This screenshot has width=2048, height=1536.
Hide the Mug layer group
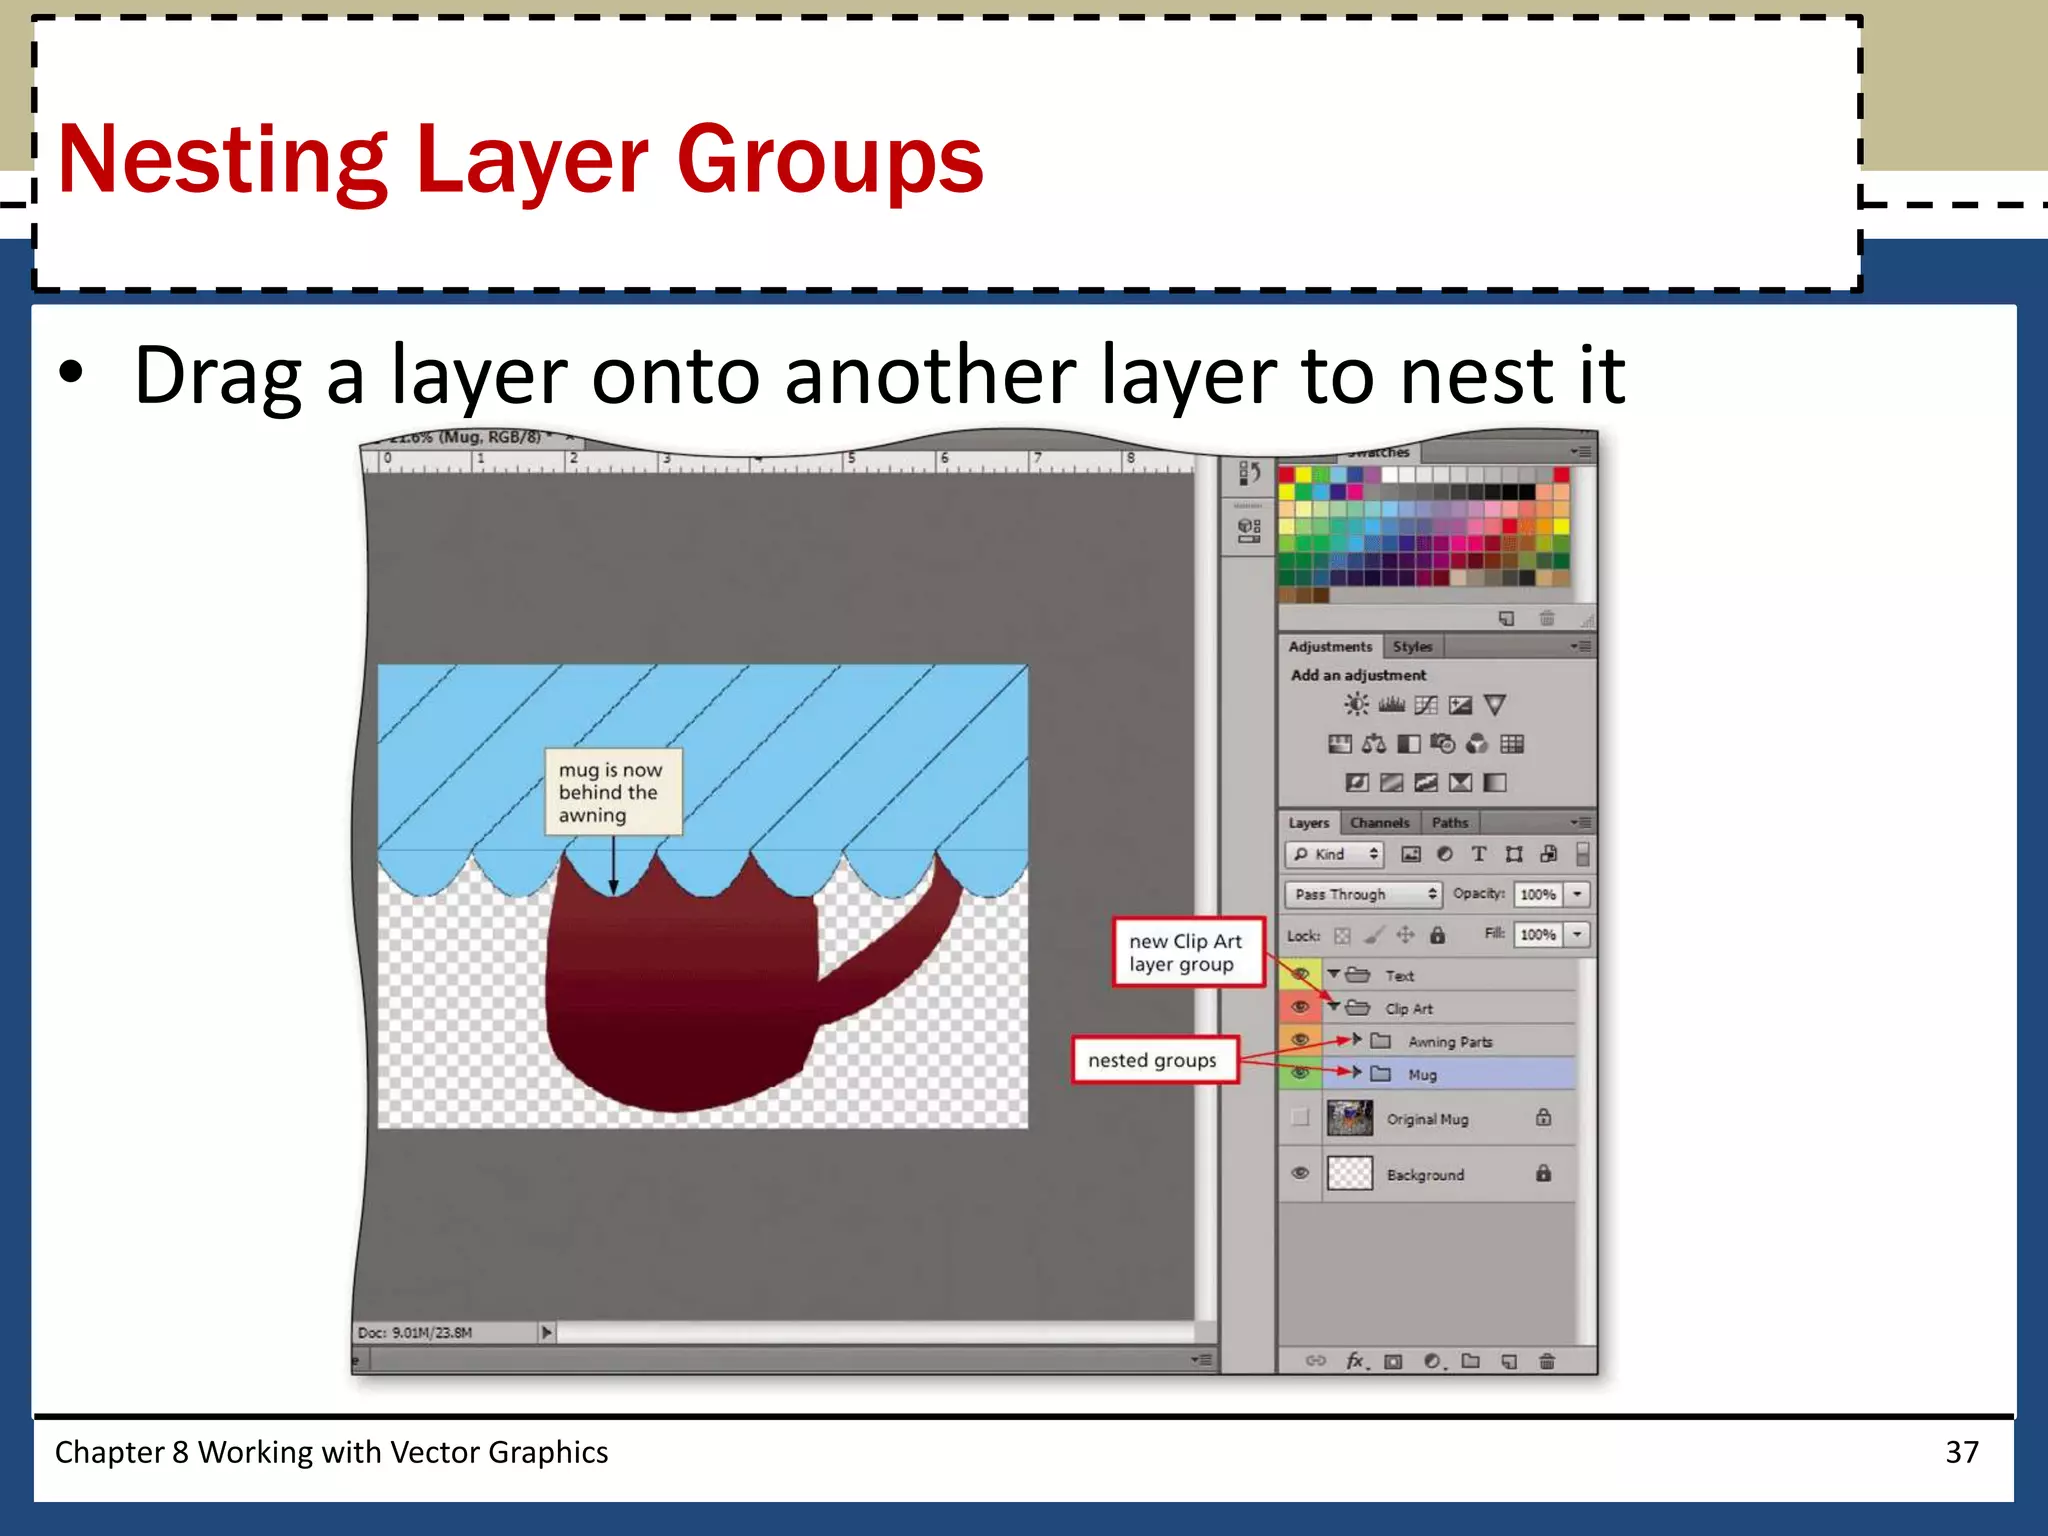coord(1300,1073)
